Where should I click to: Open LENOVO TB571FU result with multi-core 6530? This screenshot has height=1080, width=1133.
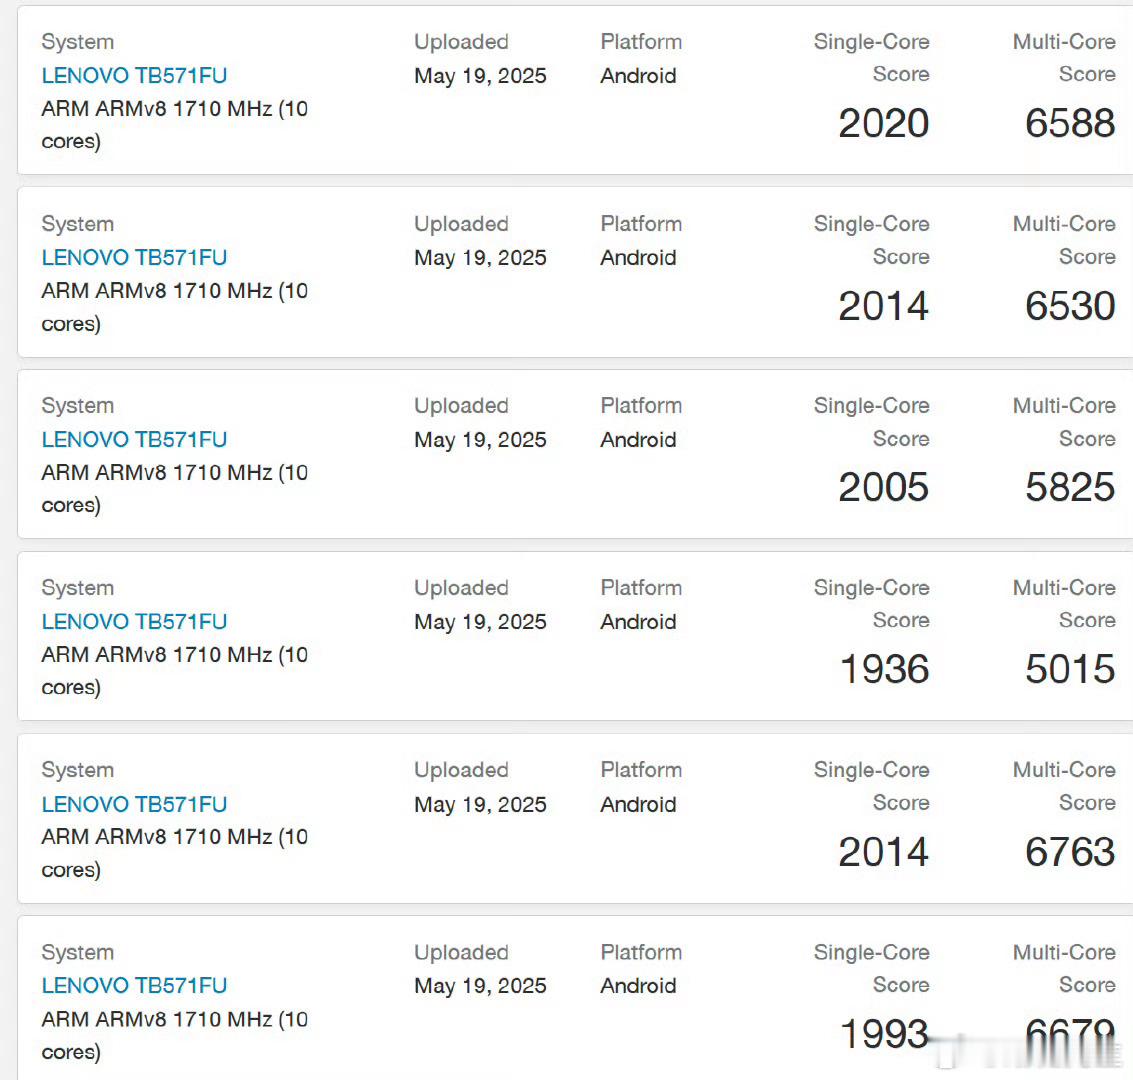coord(134,257)
